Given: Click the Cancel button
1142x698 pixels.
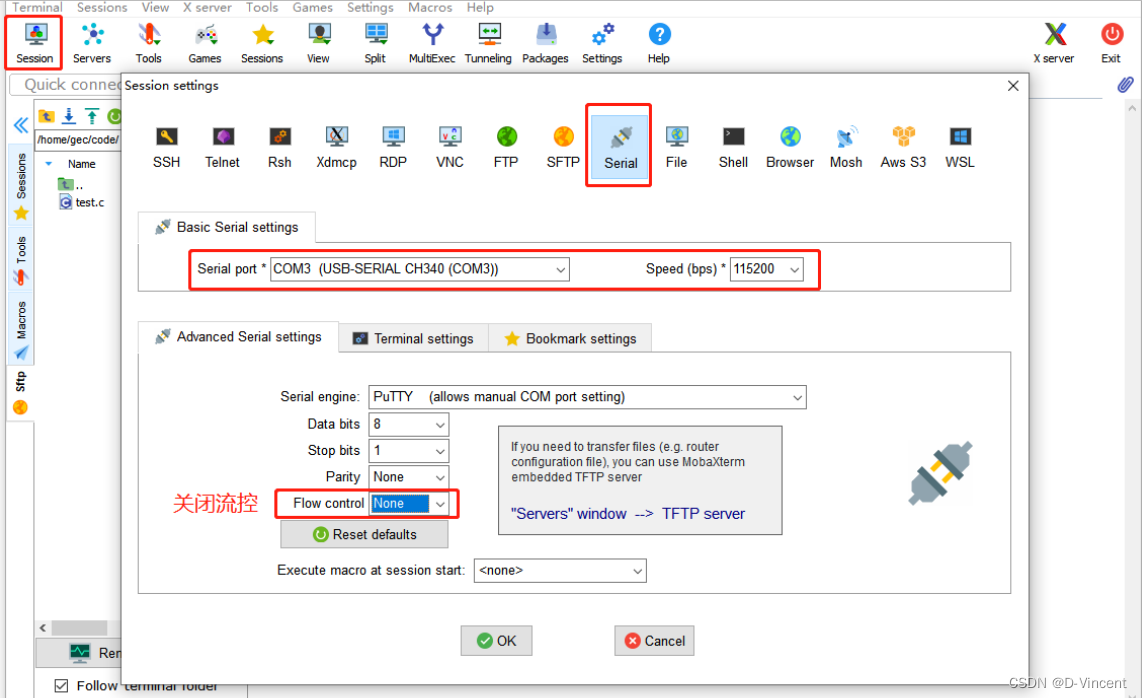Looking at the screenshot, I should pyautogui.click(x=654, y=641).
